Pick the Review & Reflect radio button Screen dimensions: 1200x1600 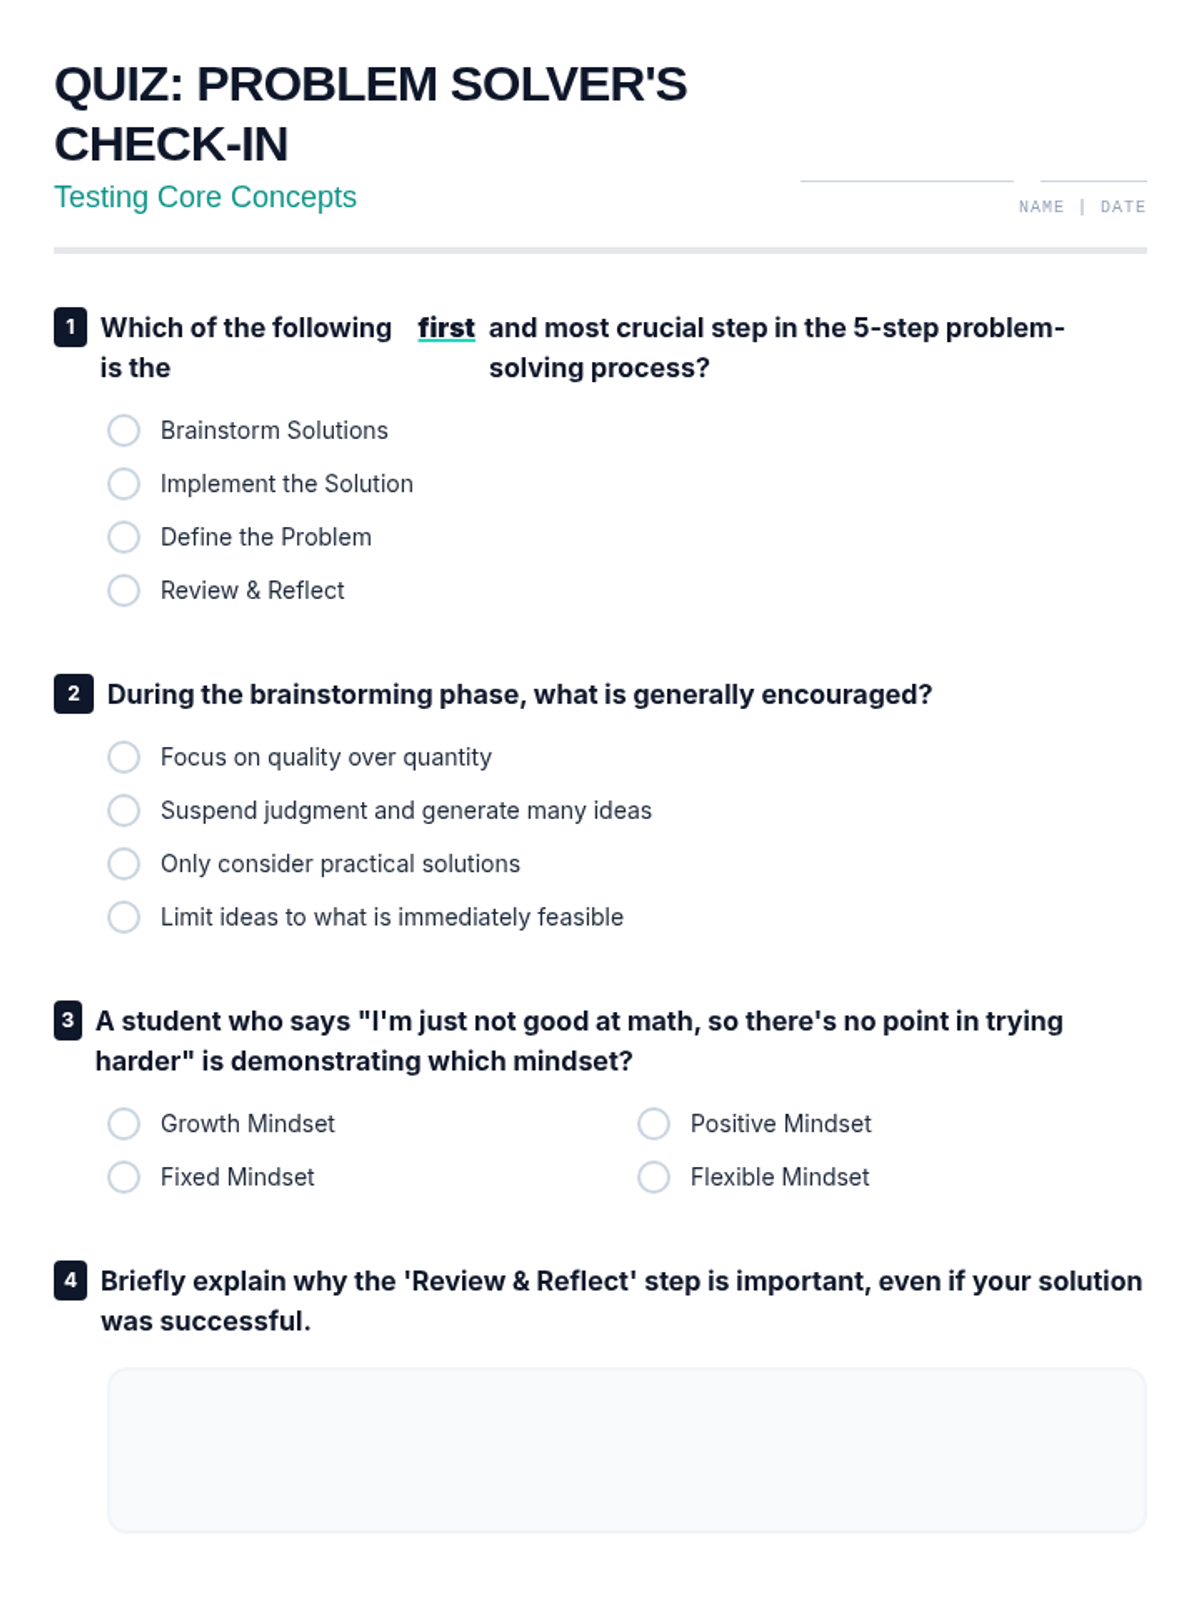click(x=124, y=591)
